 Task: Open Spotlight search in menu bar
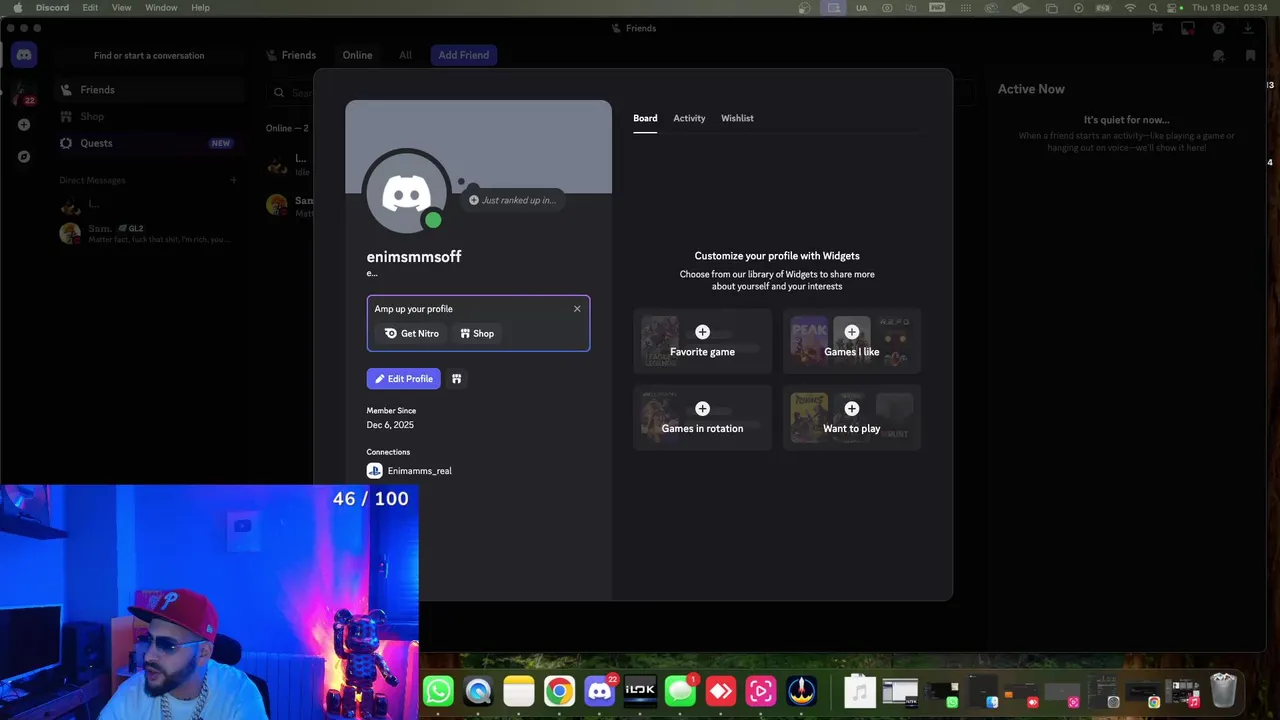click(x=1153, y=7)
